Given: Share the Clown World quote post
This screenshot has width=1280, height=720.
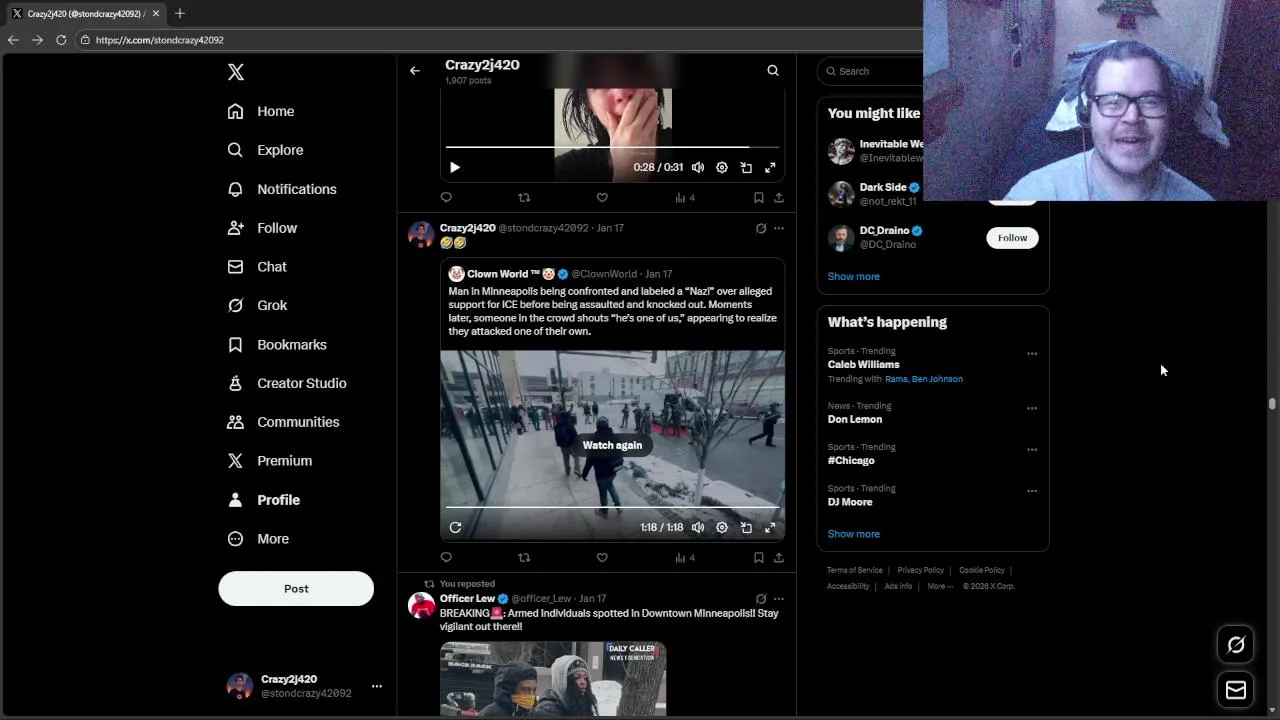Looking at the screenshot, I should point(779,558).
